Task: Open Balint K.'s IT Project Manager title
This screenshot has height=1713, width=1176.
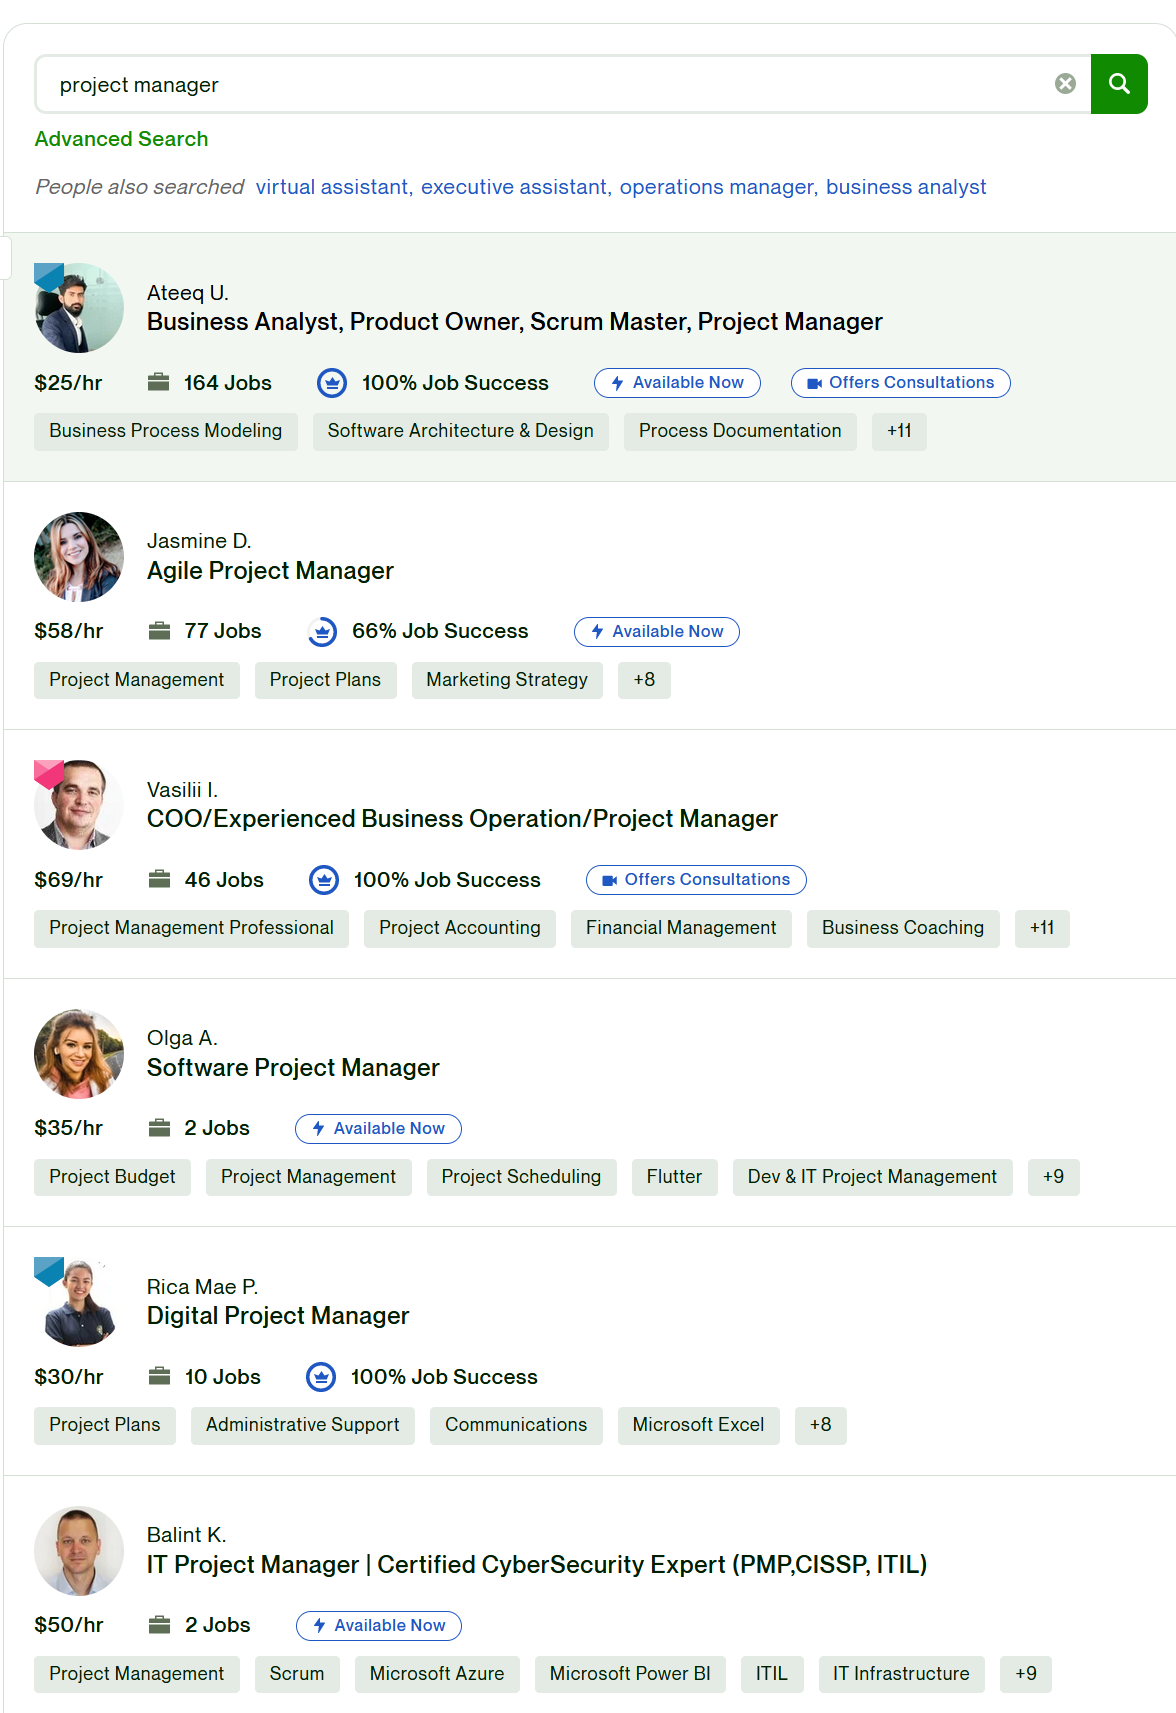Action: tap(537, 1565)
